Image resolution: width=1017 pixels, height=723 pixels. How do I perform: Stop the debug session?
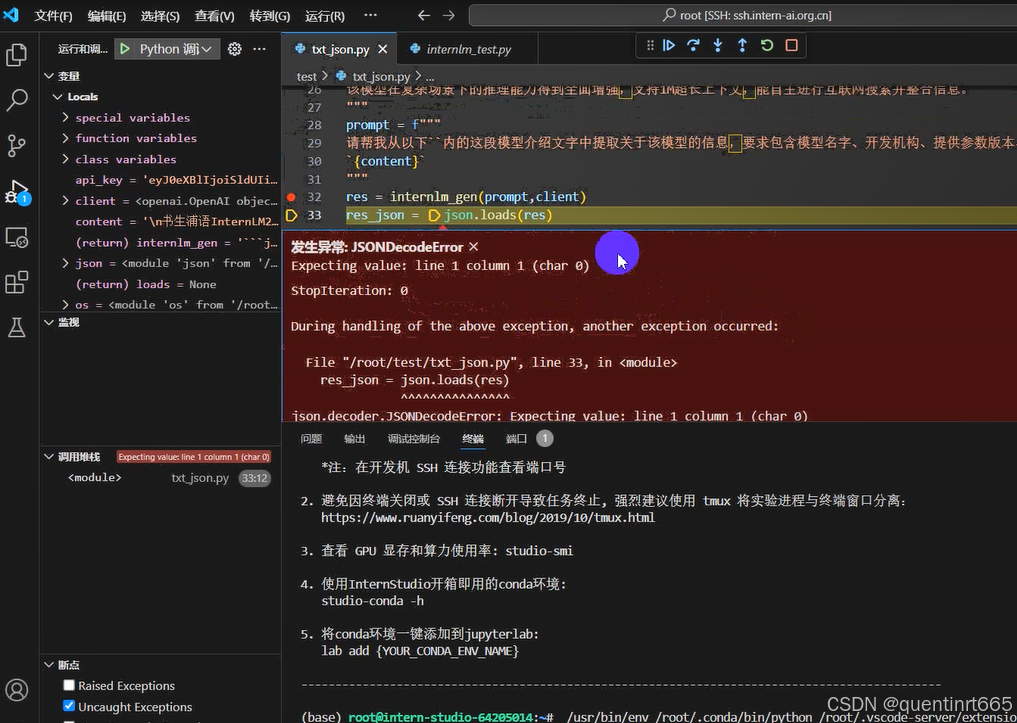pos(791,45)
